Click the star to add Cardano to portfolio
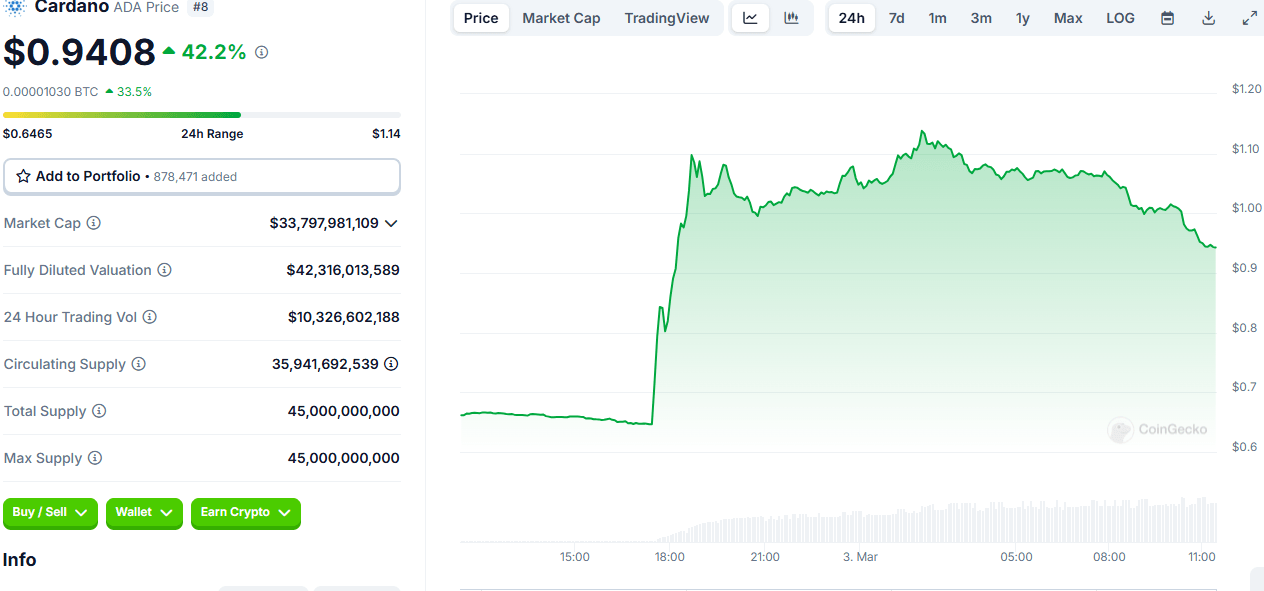Screen dimensions: 1264x591 [22, 175]
